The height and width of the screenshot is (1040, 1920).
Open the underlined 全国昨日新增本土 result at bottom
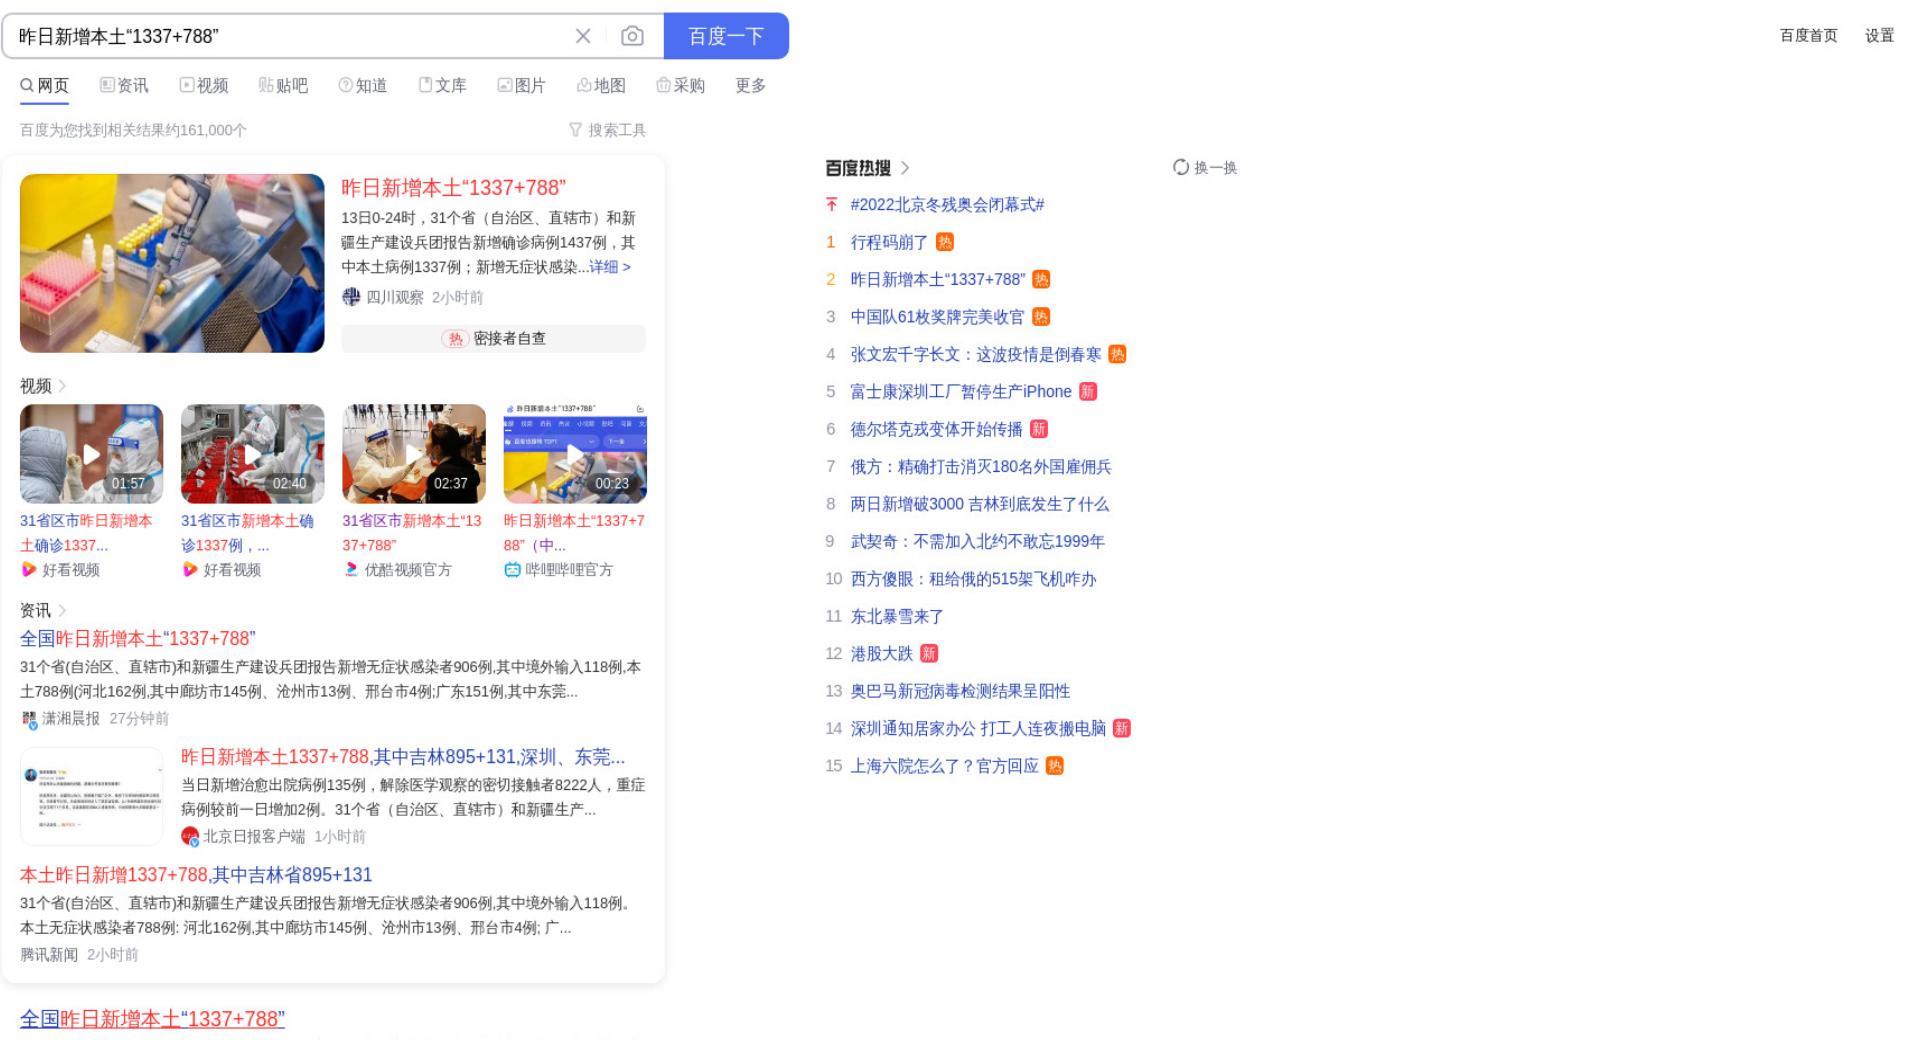(x=152, y=1019)
